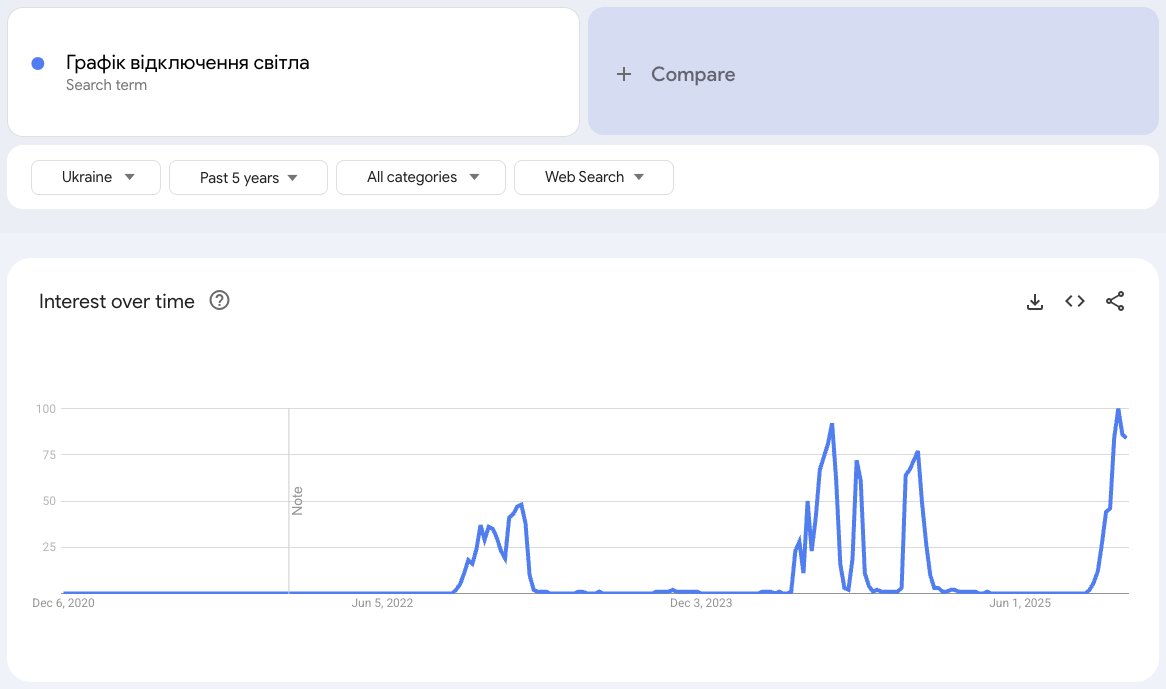This screenshot has height=689, width=1166.
Task: Click the Interest over time heading
Action: [x=117, y=301]
